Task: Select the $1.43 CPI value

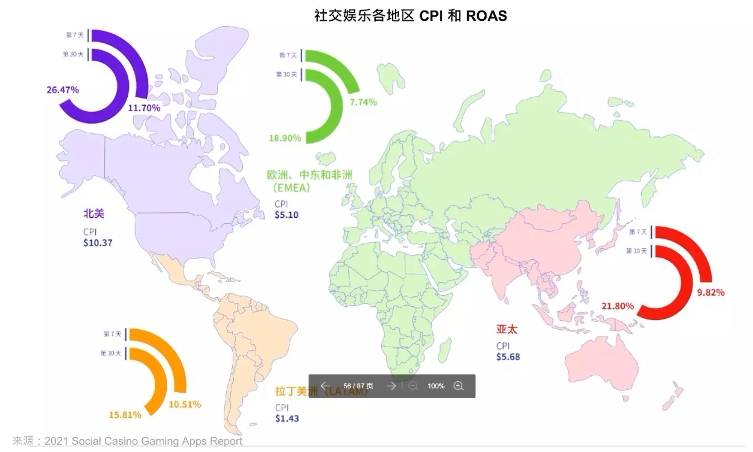Action: point(287,418)
